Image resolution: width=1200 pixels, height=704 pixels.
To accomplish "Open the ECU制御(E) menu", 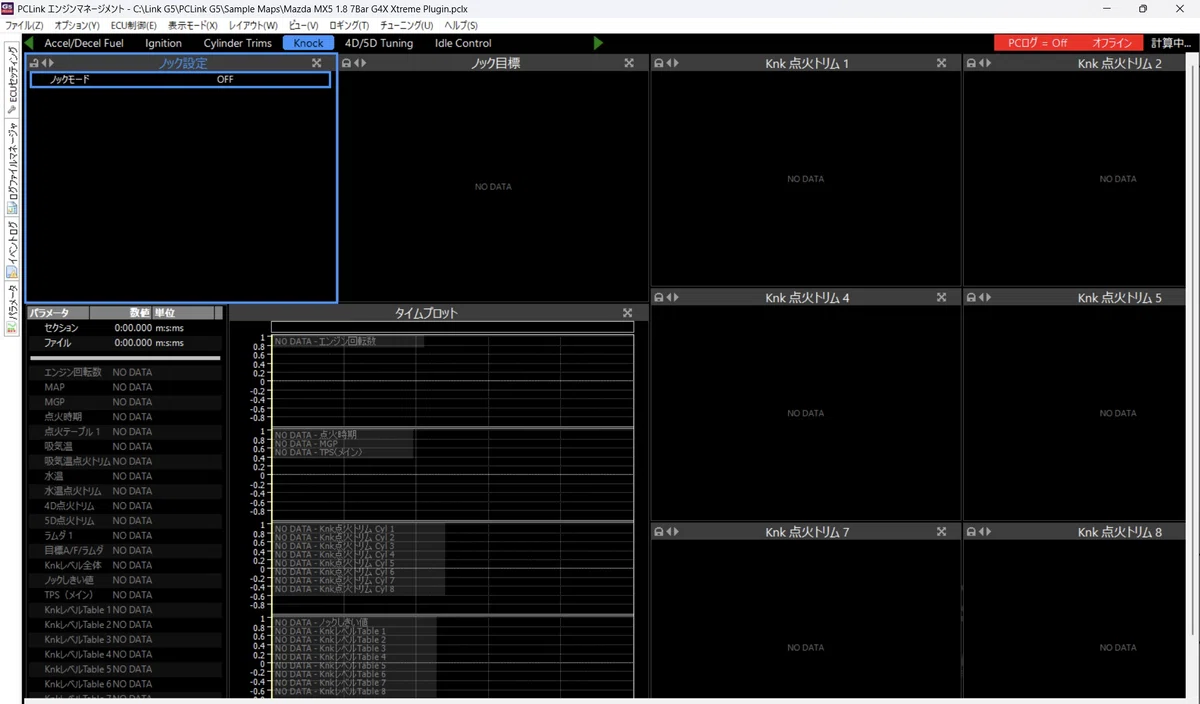I will [x=132, y=25].
